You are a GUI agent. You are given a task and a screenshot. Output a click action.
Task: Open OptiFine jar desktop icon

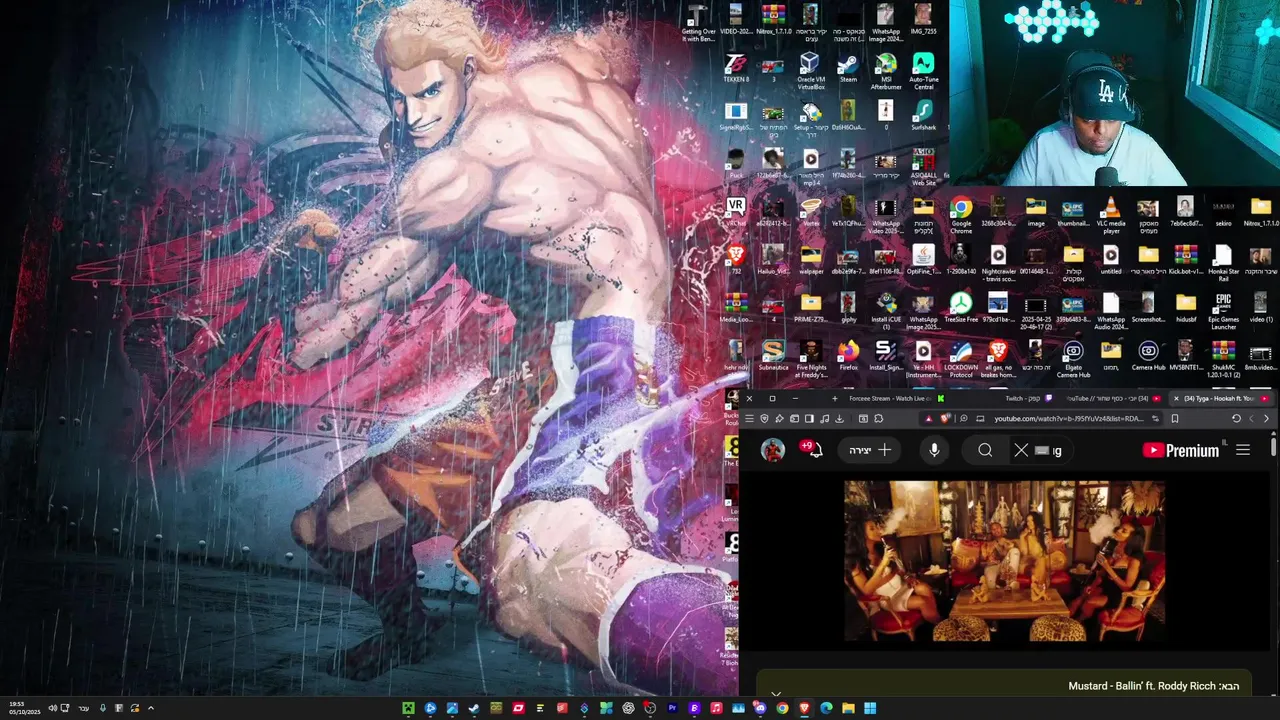click(923, 260)
